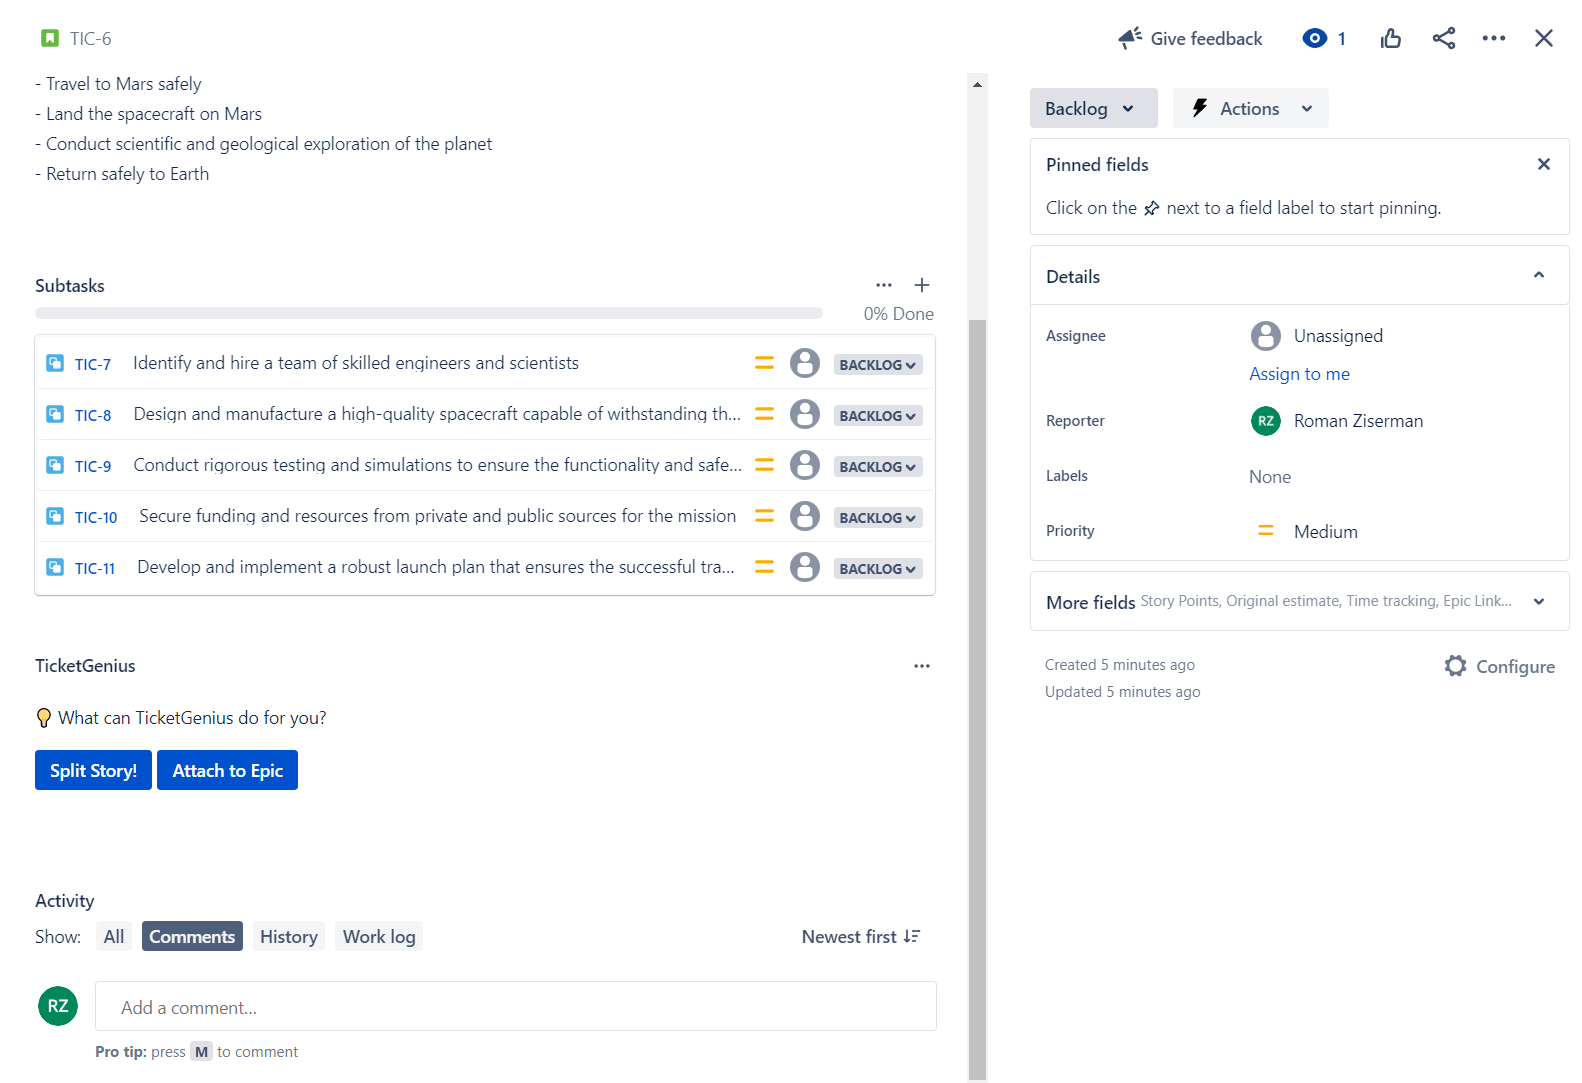Open subtask link TIC-11
The image size is (1582, 1083).
(95, 568)
